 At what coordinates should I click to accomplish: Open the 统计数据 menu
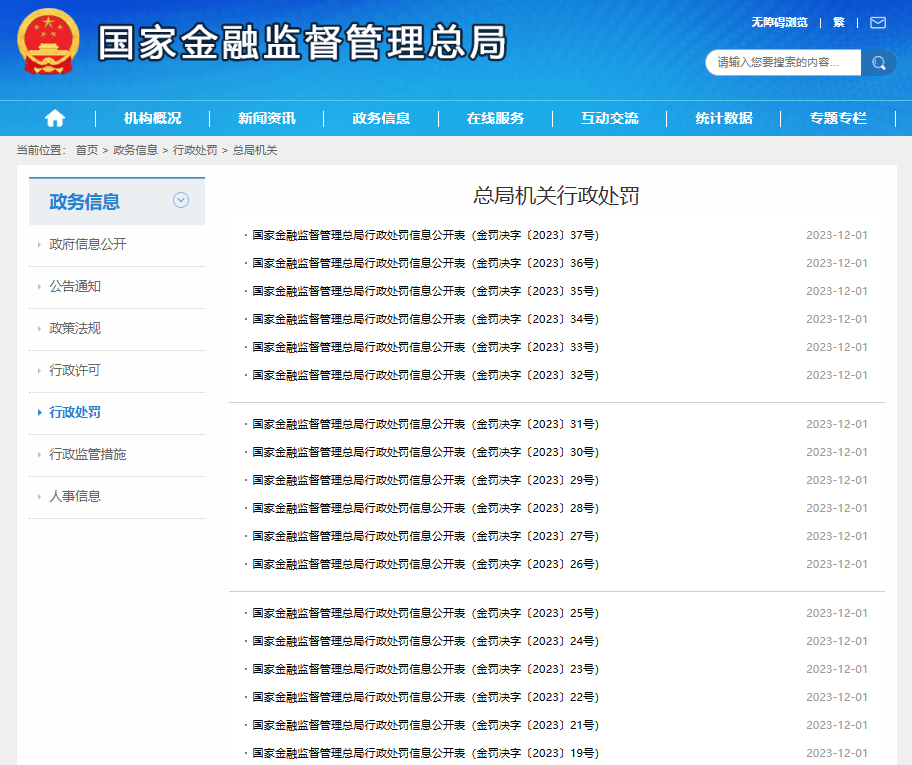pos(724,118)
